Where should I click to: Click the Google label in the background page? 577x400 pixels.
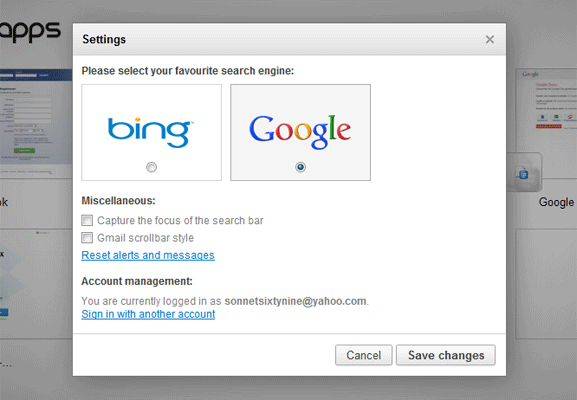(556, 202)
